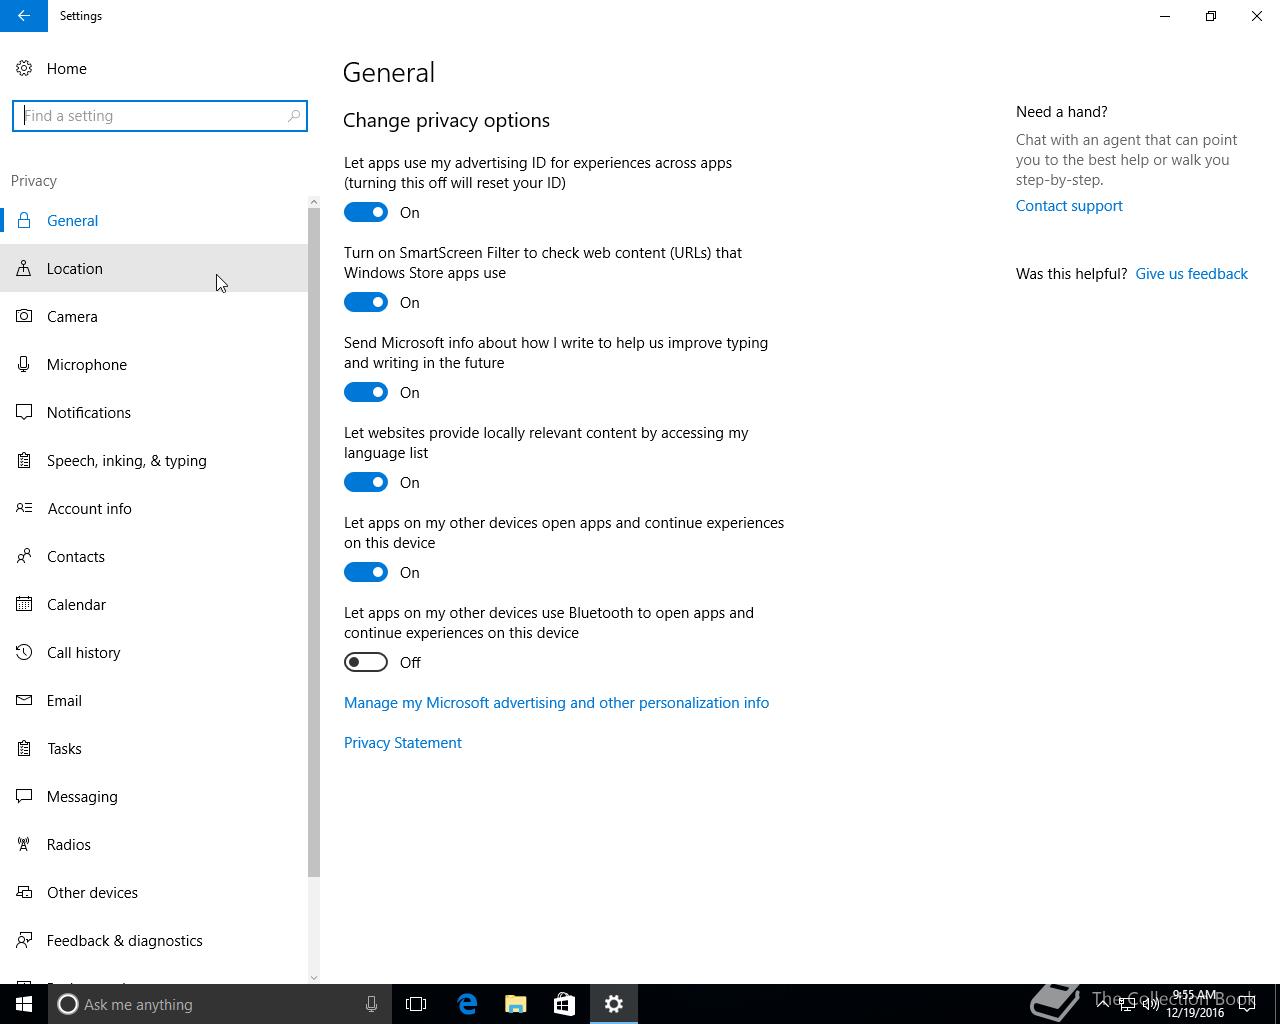Click Find a setting search box
The height and width of the screenshot is (1024, 1280).
coord(160,116)
